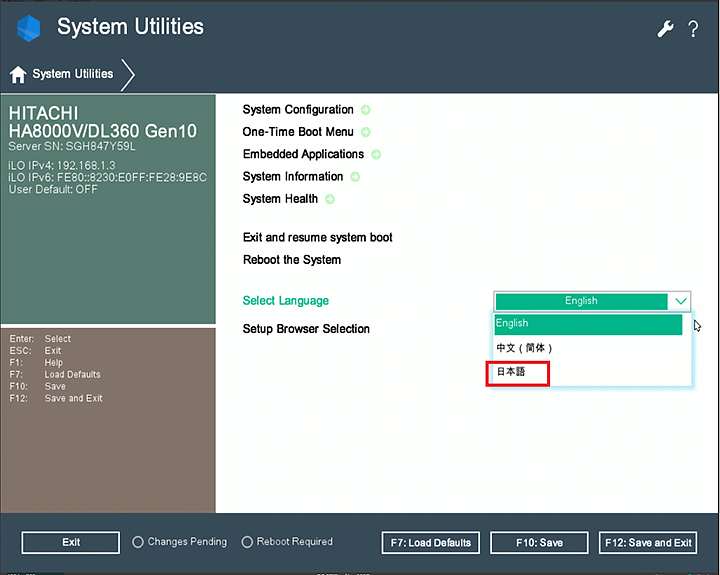The width and height of the screenshot is (720, 575).
Task: Click the User Default: OFF entry
Action: pyautogui.click(x=53, y=189)
